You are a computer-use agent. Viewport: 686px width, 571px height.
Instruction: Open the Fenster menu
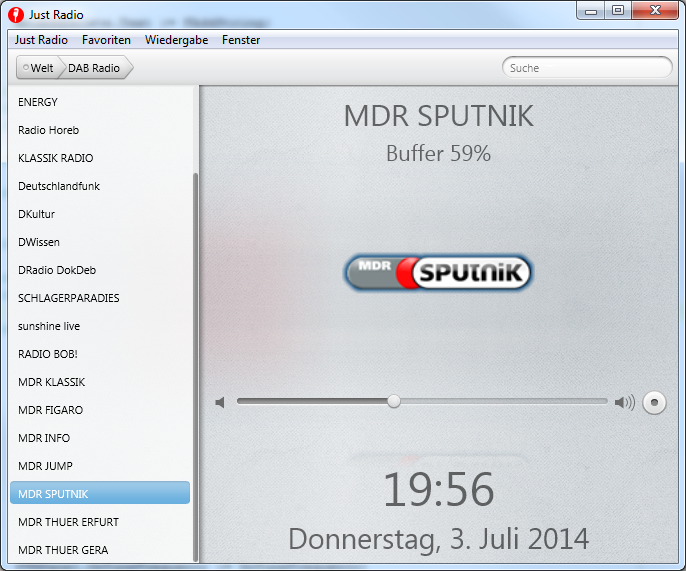click(x=241, y=40)
